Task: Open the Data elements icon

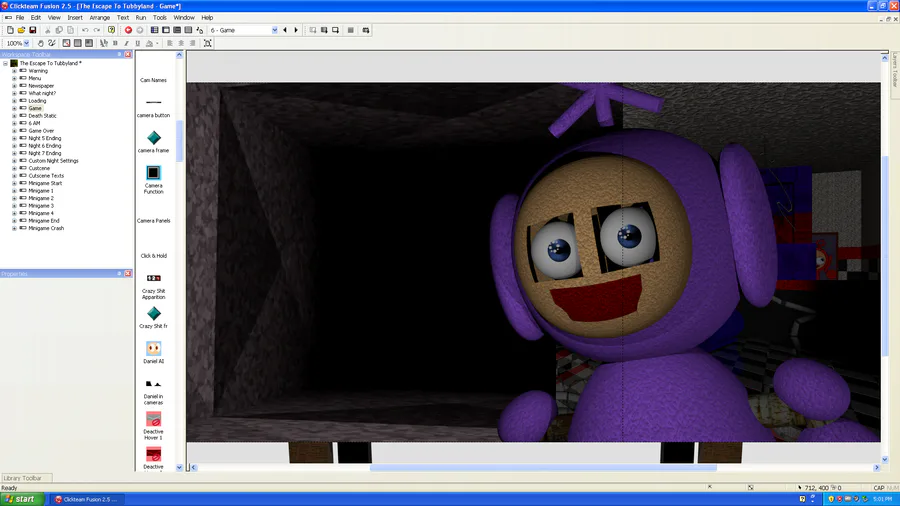Action: pos(200,30)
